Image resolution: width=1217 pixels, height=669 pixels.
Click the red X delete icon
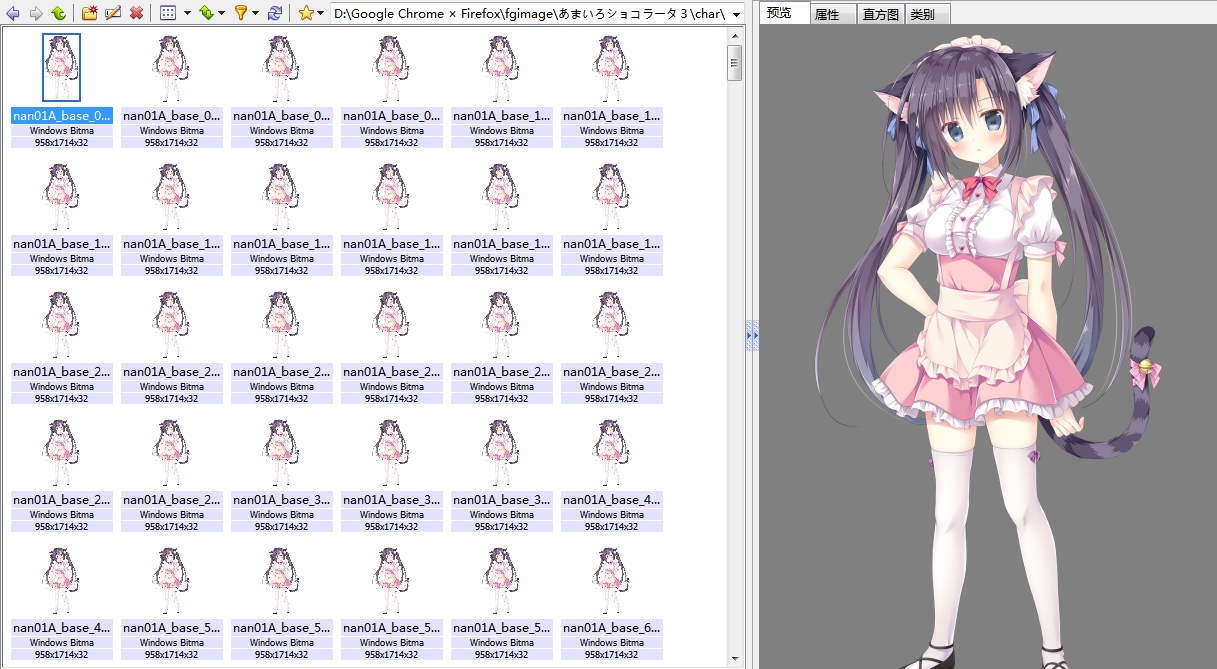pos(136,13)
